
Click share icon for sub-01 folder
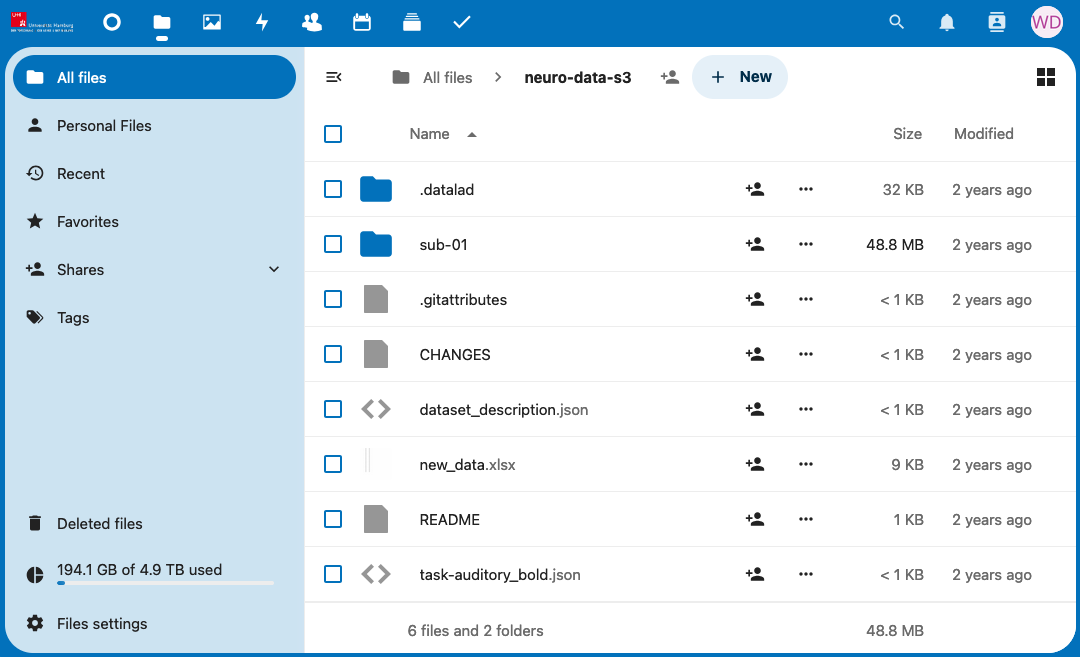pos(755,244)
